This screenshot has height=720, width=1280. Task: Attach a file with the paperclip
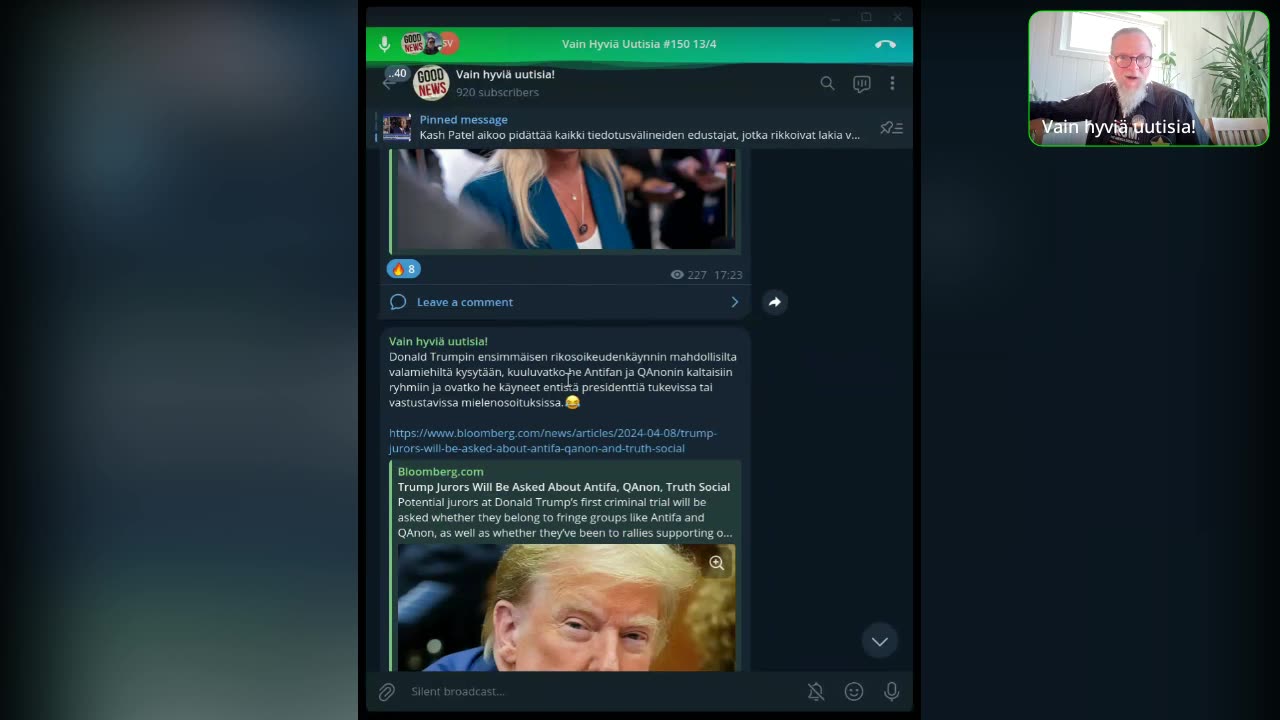387,691
